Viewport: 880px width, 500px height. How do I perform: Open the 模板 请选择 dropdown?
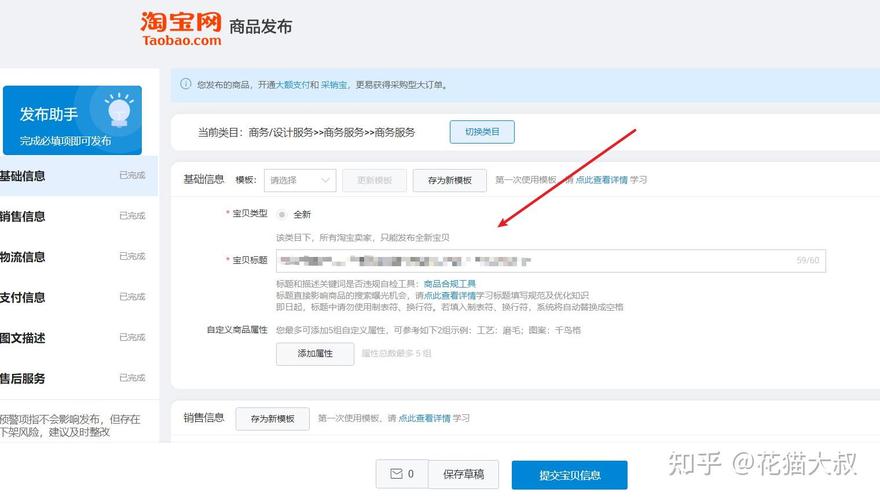point(299,180)
